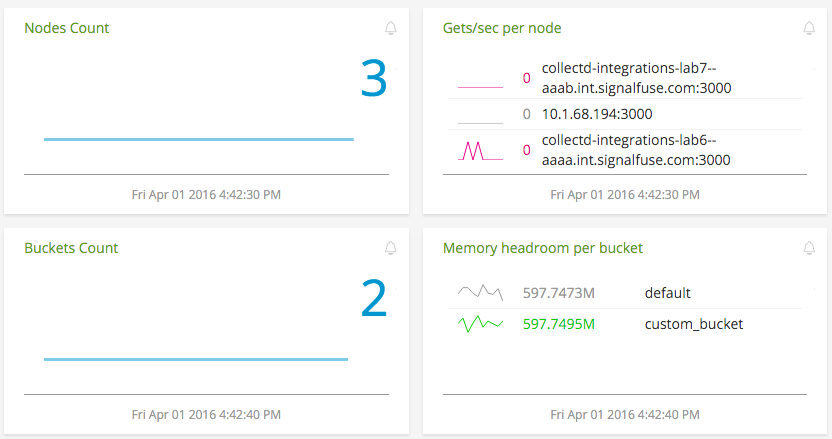The height and width of the screenshot is (439, 832).
Task: Select the collectd-integrations-lab7 node row
Action: (636, 78)
